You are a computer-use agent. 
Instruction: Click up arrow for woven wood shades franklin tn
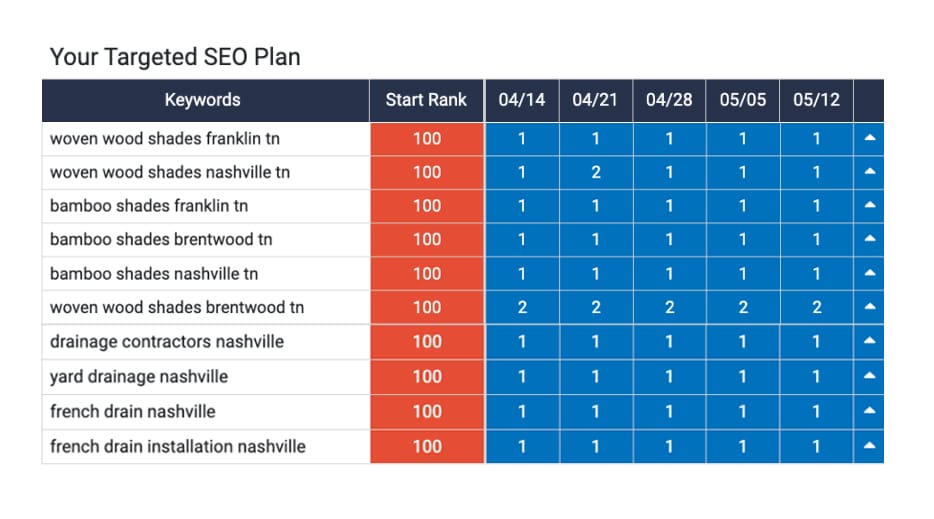(869, 139)
